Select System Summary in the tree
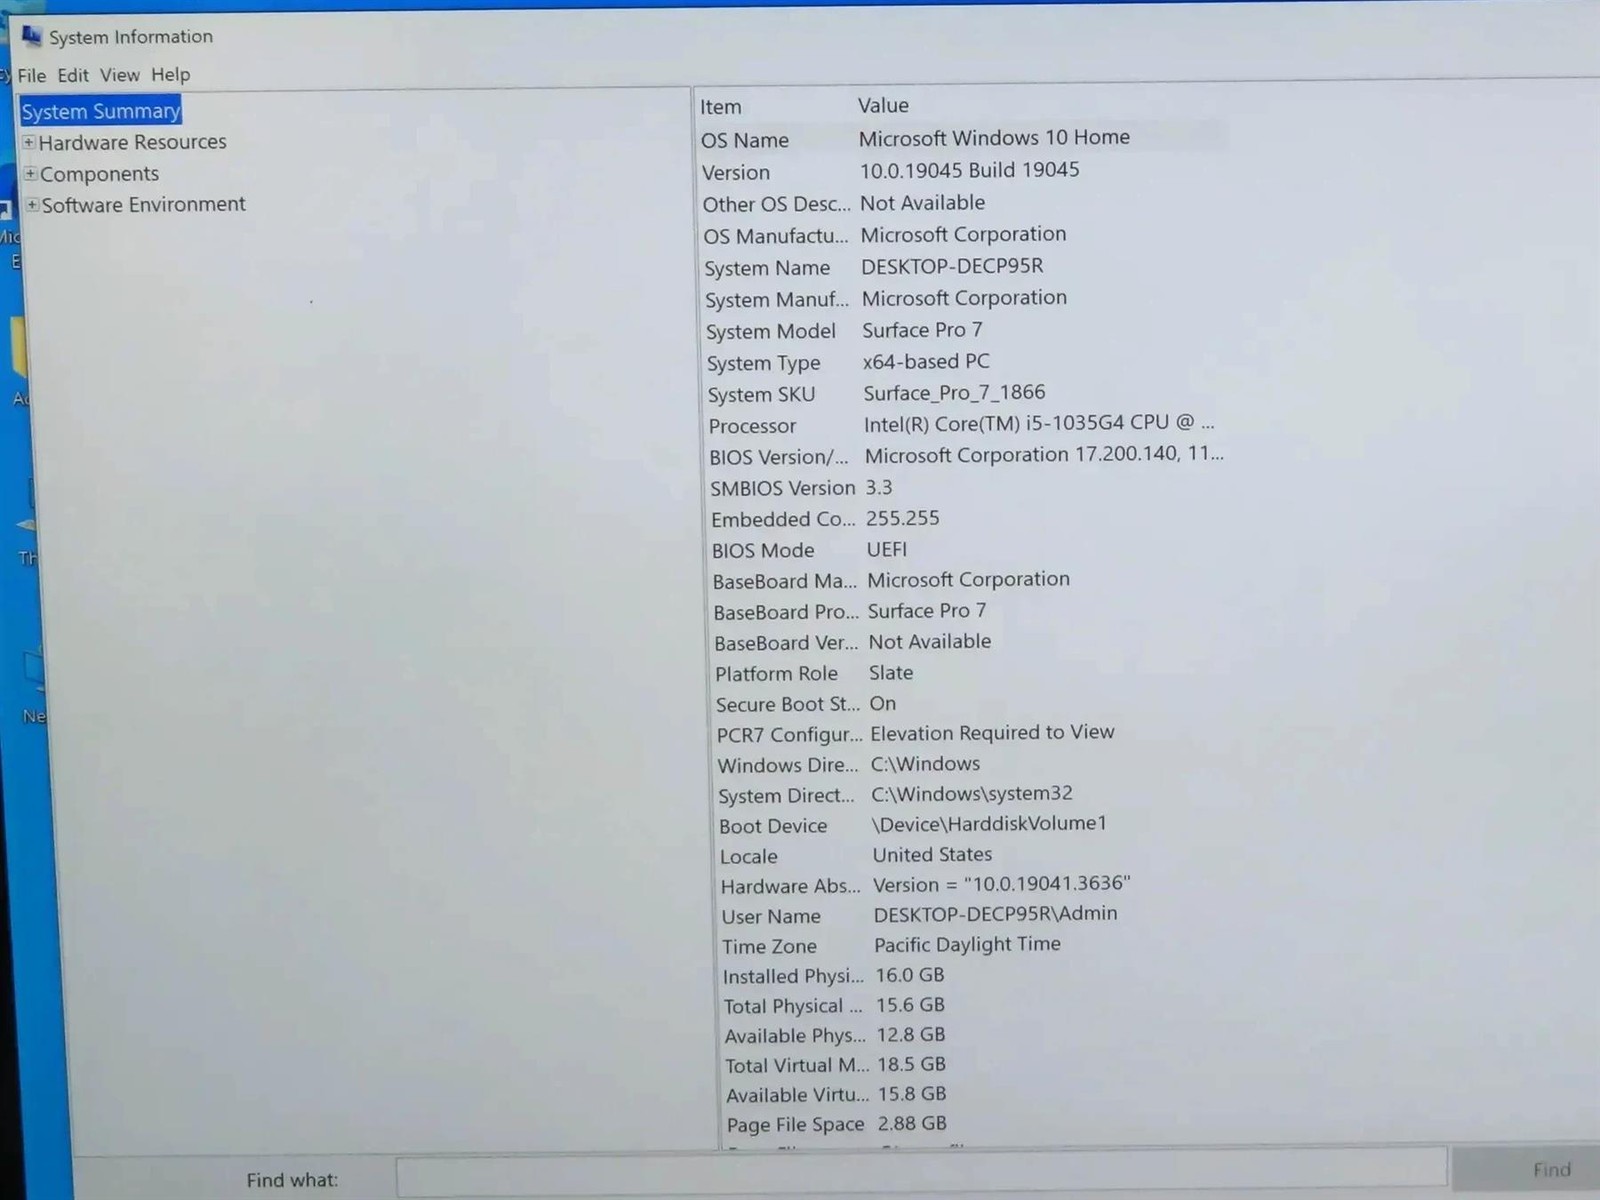This screenshot has height=1200, width=1600. [101, 111]
